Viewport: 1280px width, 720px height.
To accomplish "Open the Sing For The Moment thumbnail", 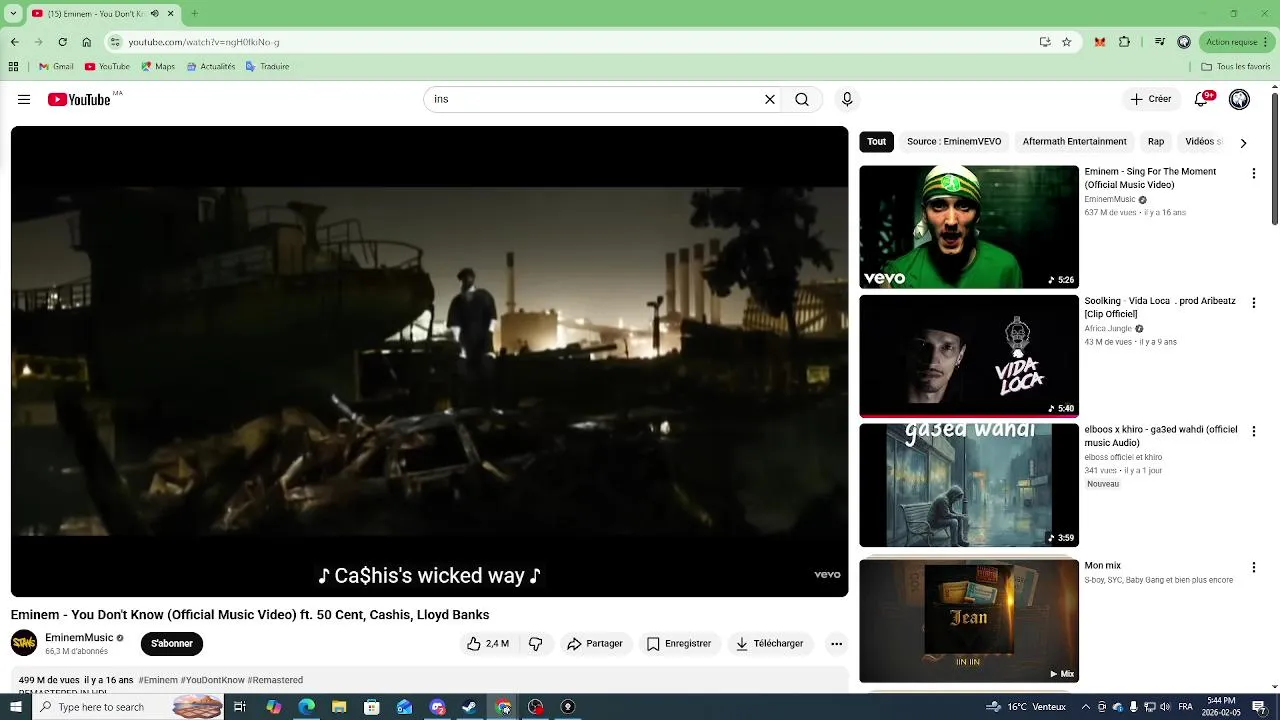I will (x=969, y=227).
